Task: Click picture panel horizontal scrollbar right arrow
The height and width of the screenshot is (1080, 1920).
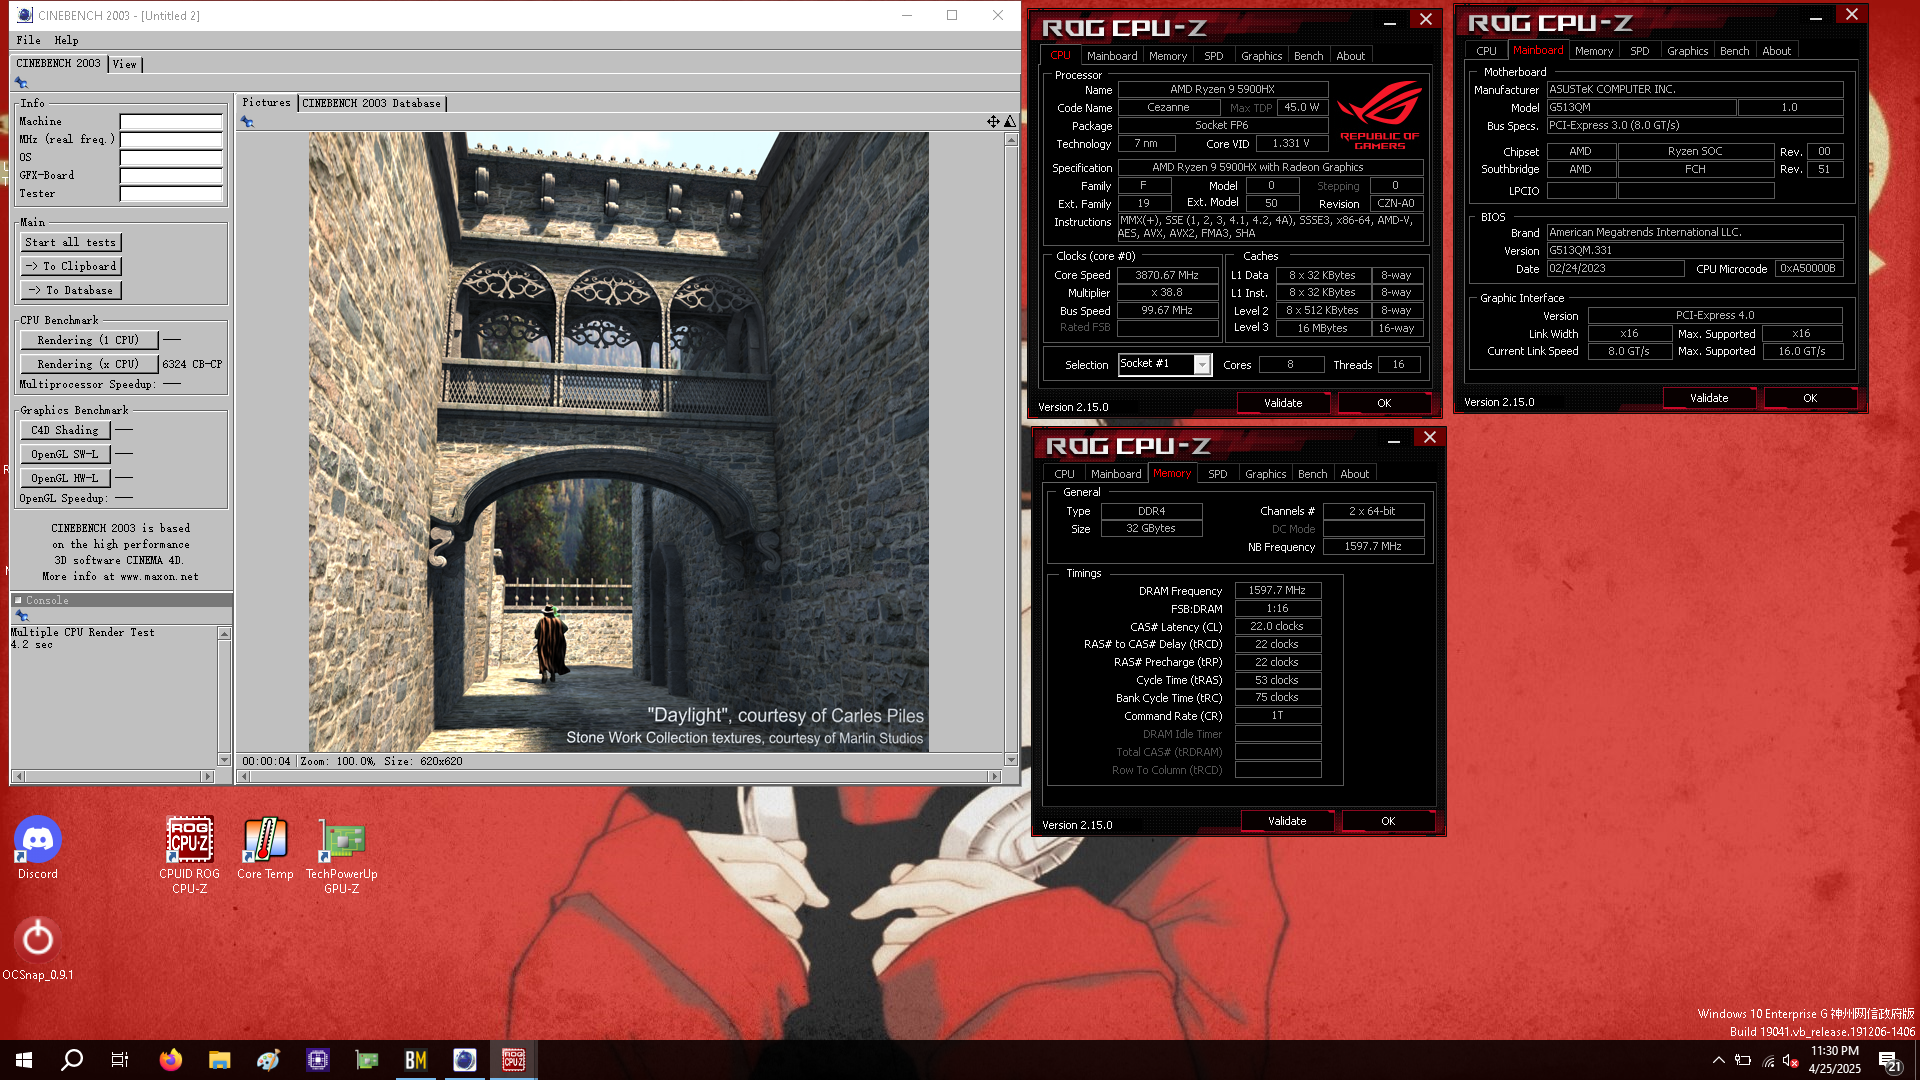Action: pyautogui.click(x=994, y=776)
